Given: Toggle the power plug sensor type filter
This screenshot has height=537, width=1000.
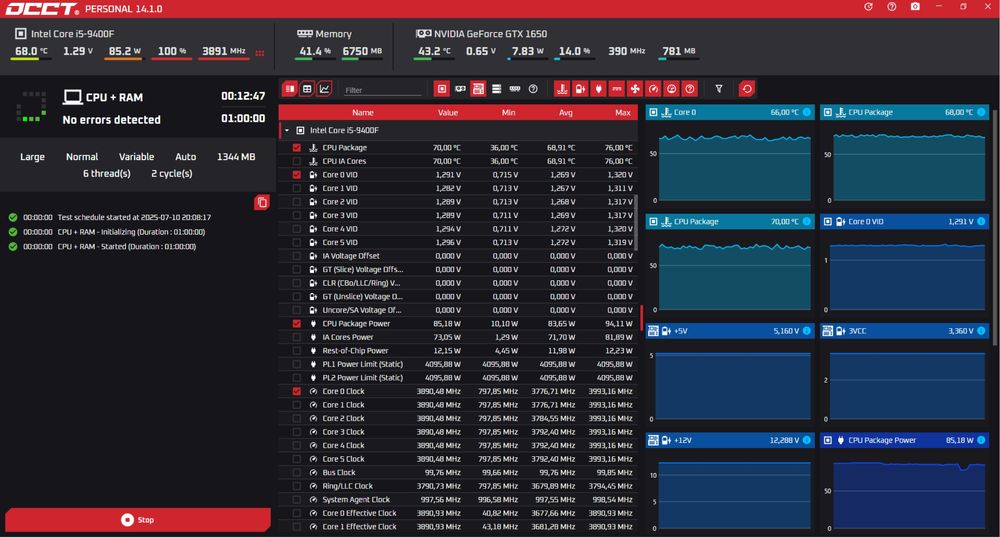Looking at the screenshot, I should (x=598, y=89).
